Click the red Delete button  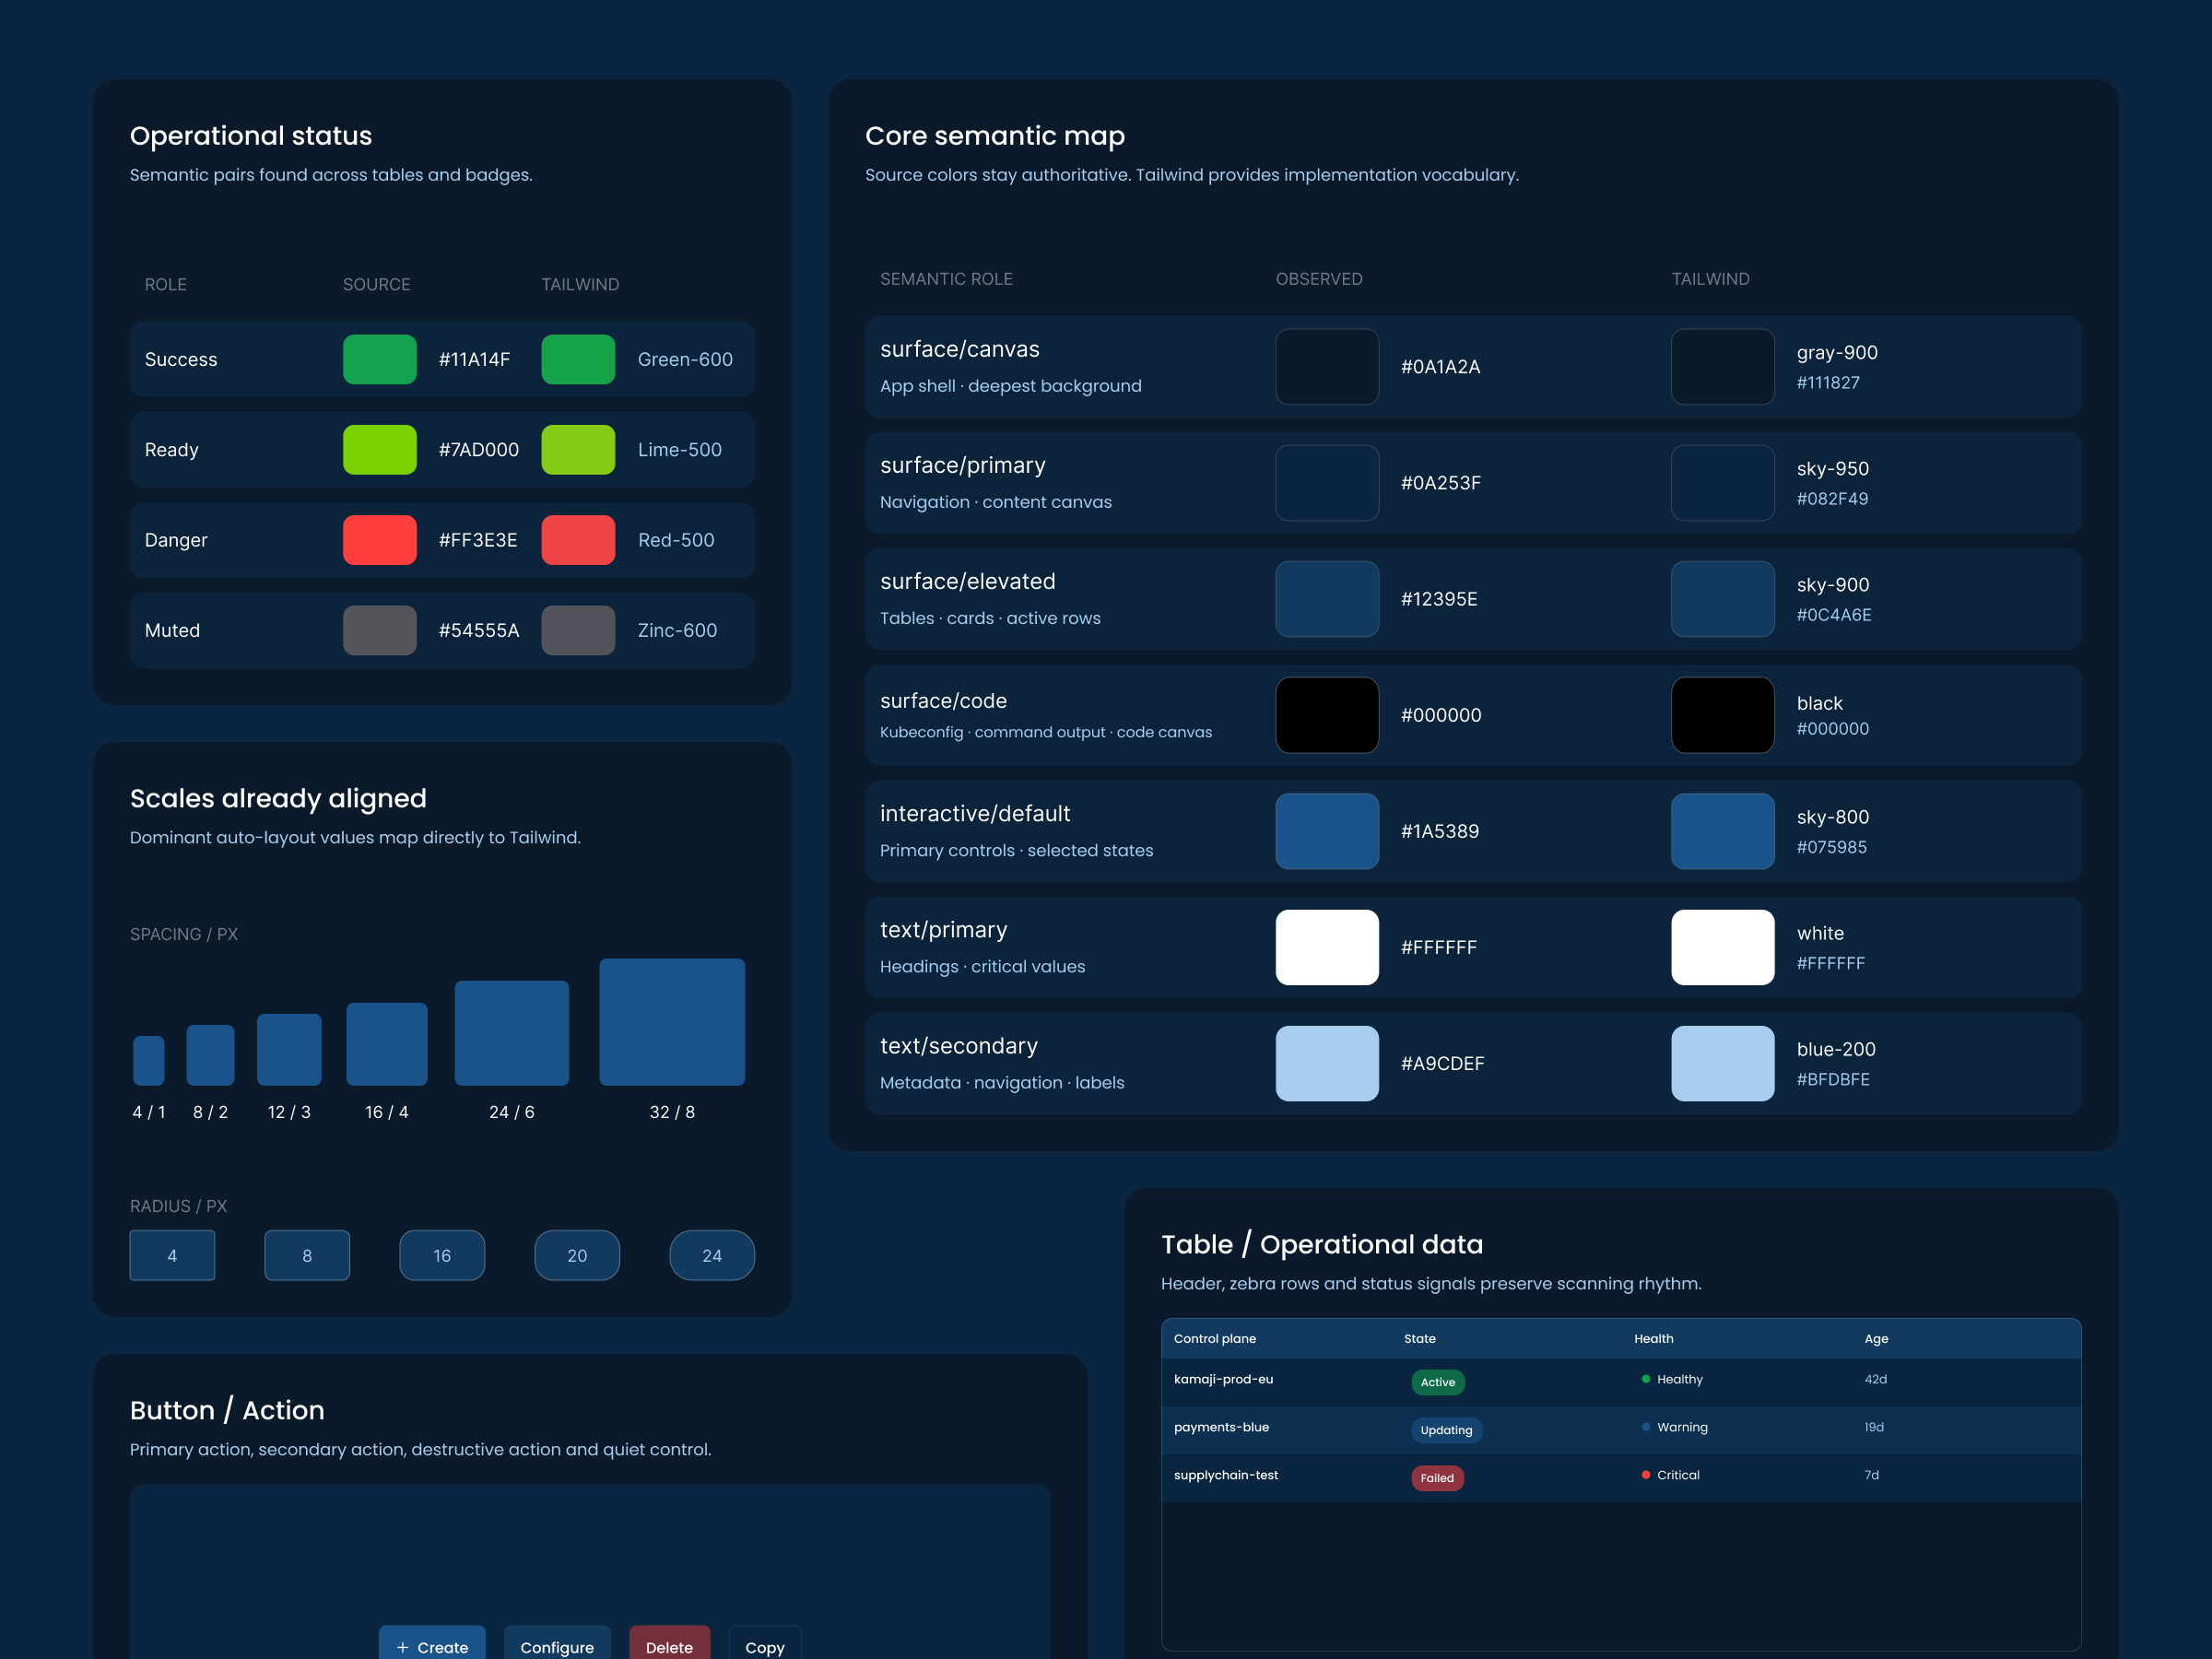pos(669,1642)
